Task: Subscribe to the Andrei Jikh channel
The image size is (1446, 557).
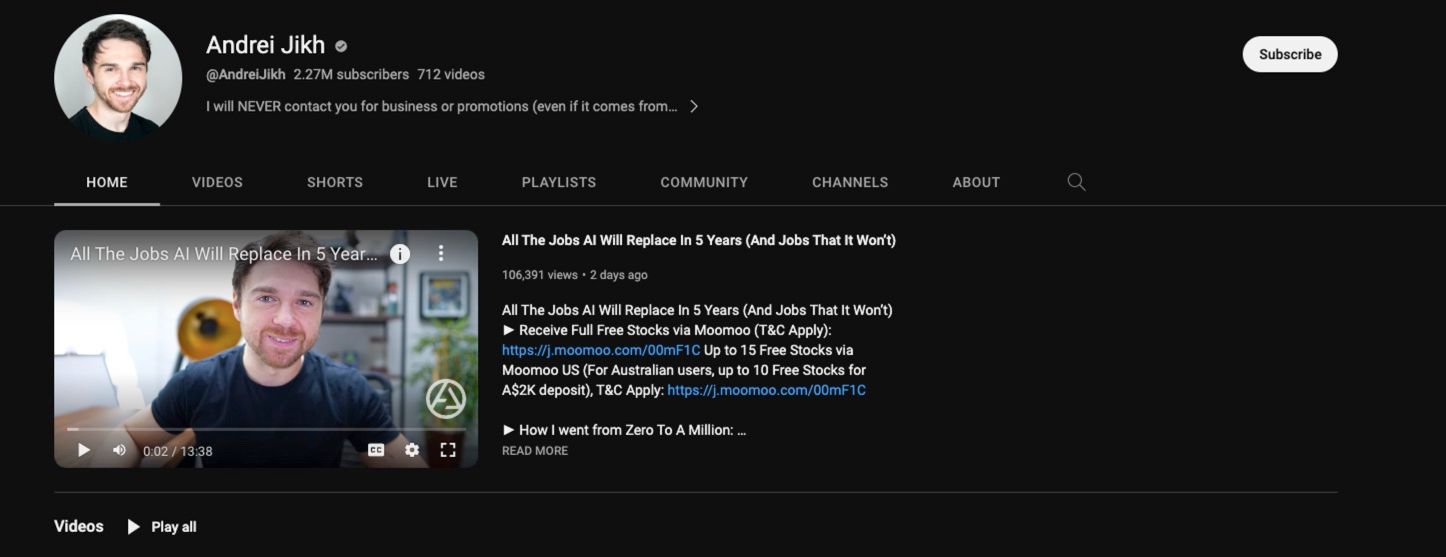Action: (x=1289, y=54)
